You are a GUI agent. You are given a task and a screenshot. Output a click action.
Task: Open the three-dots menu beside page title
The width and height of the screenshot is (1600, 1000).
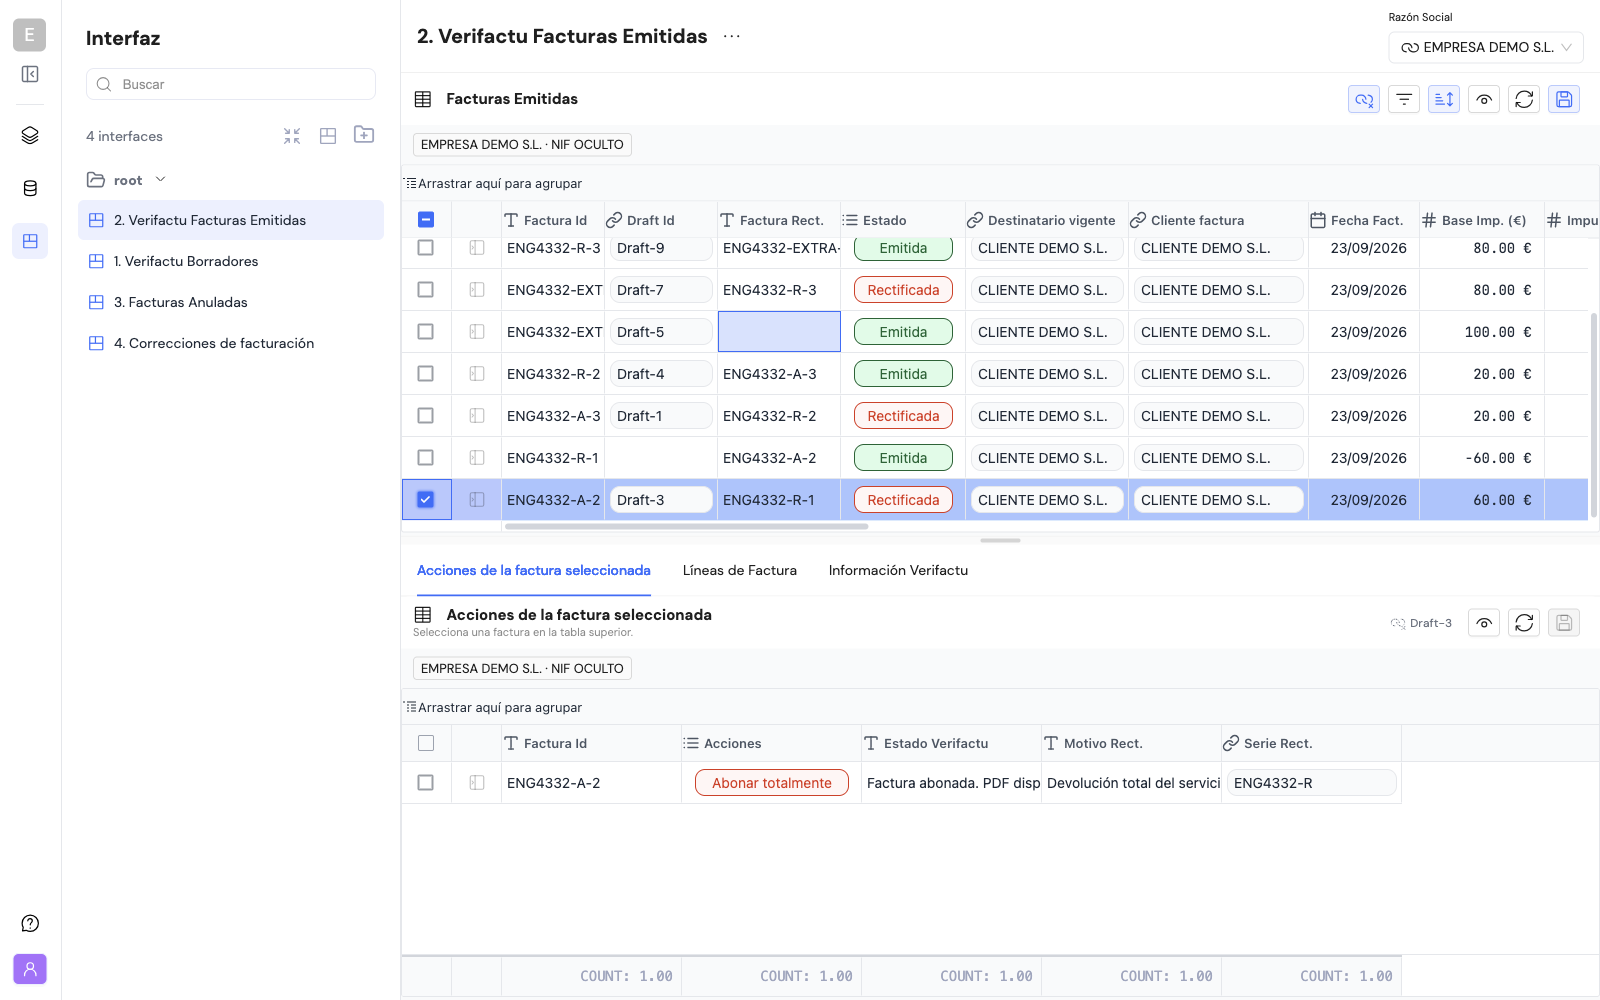[732, 36]
